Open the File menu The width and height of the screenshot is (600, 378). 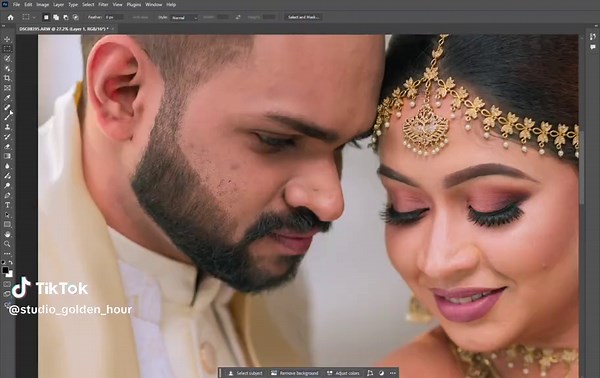pyautogui.click(x=16, y=5)
